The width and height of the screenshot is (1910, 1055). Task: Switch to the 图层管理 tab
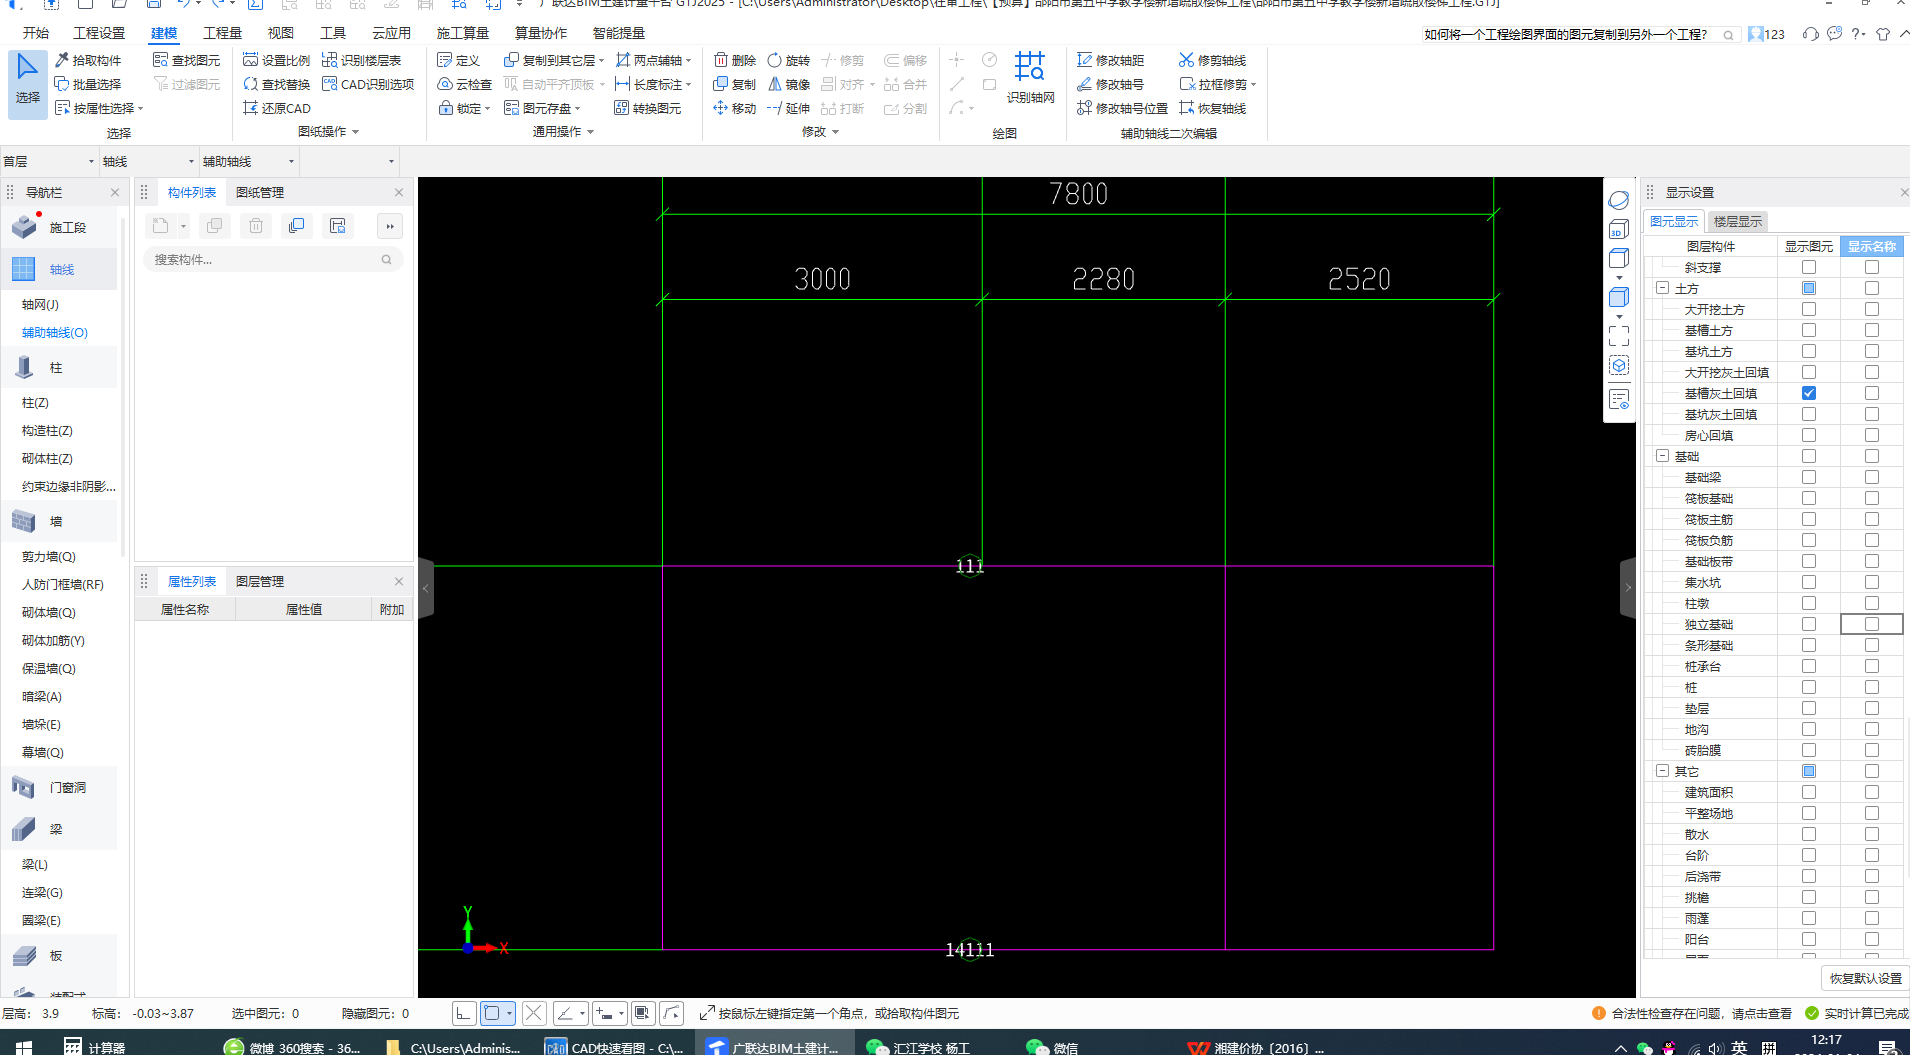260,581
